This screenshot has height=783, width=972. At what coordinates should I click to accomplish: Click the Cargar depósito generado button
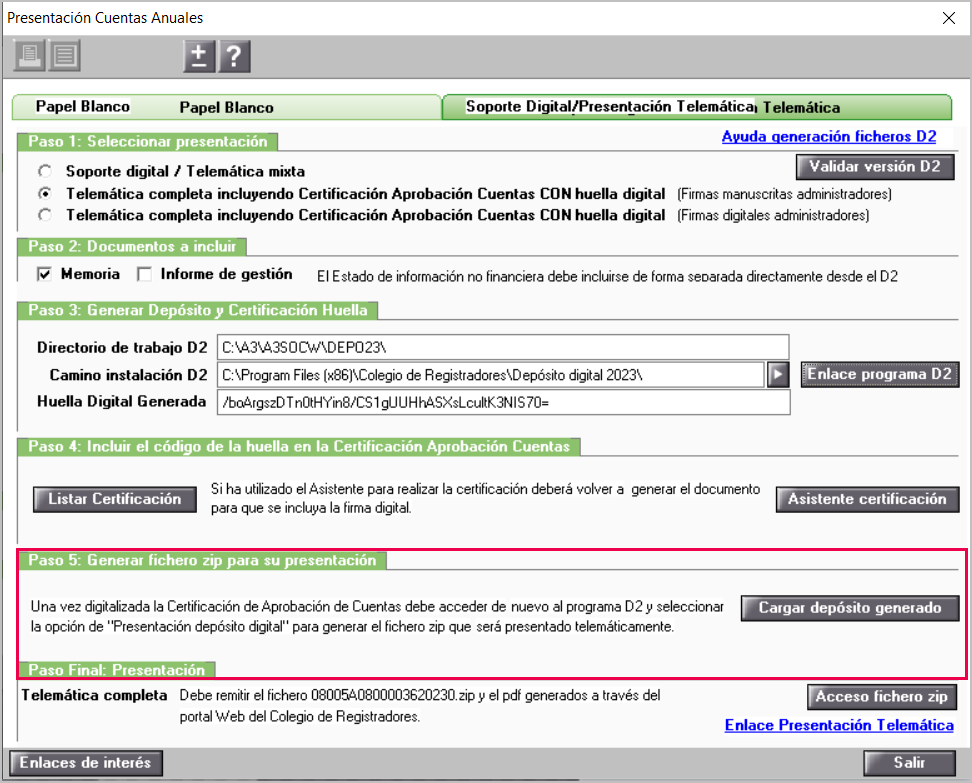[x=849, y=608]
